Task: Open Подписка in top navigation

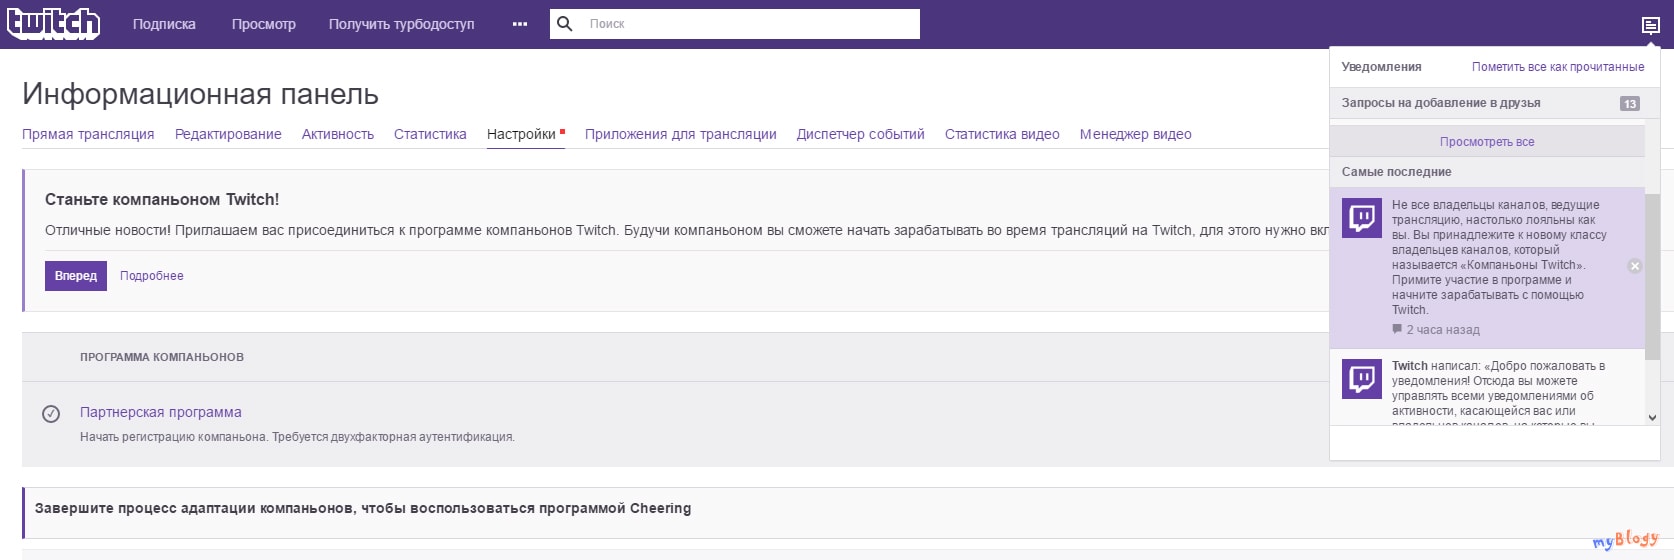Action: [x=164, y=24]
